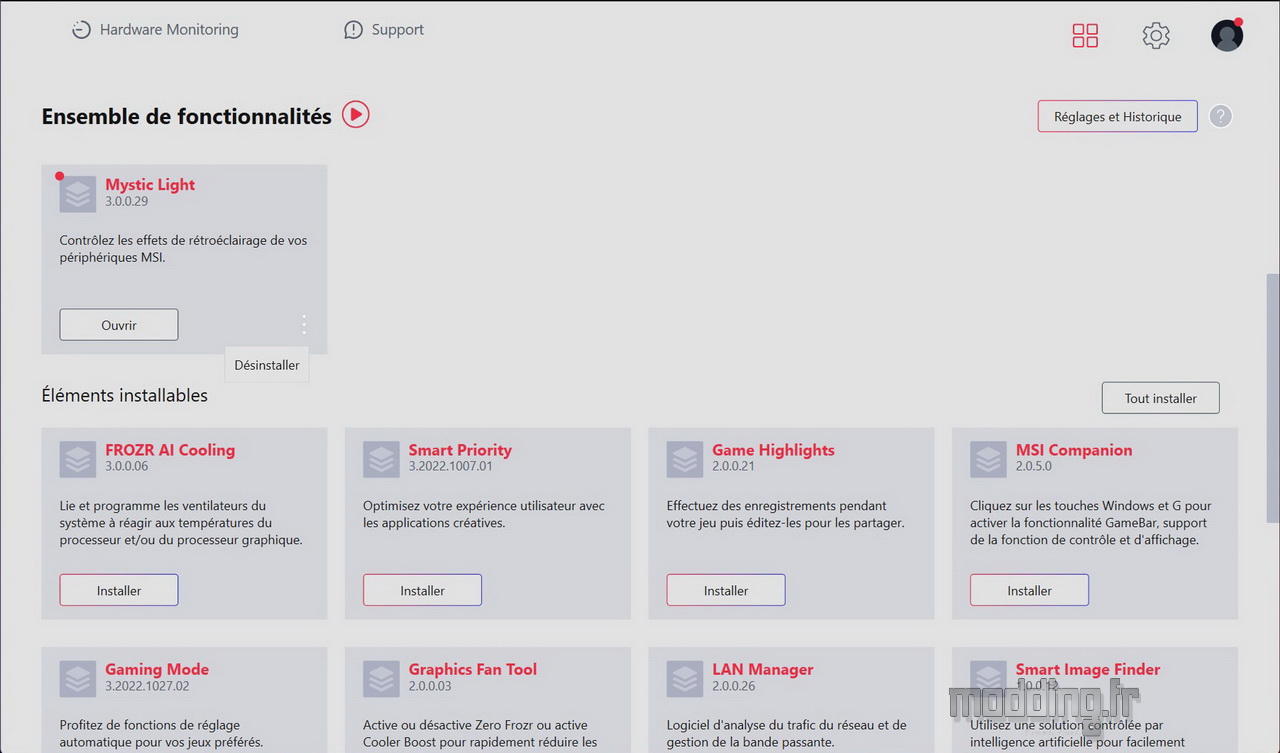Click the LAN Manager layers icon

tap(686, 679)
